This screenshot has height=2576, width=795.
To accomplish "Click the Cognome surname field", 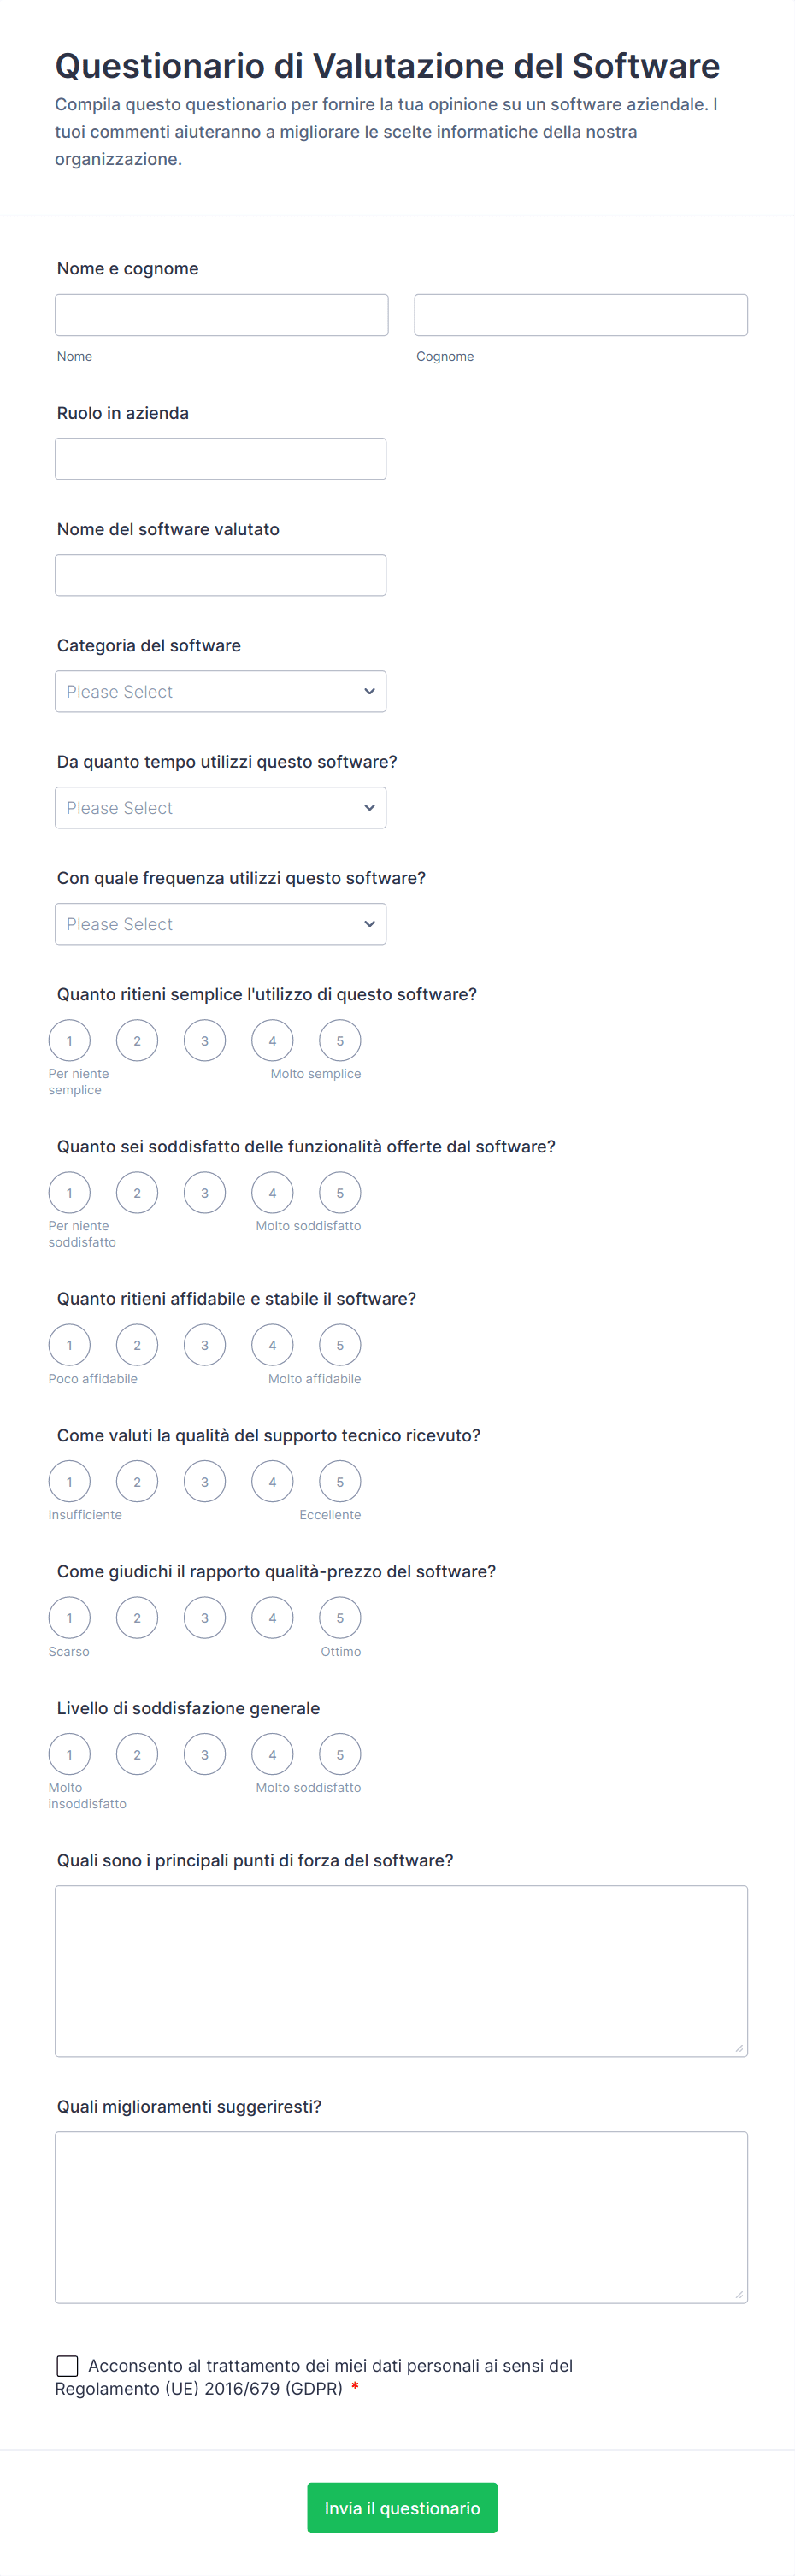I will click(x=580, y=315).
